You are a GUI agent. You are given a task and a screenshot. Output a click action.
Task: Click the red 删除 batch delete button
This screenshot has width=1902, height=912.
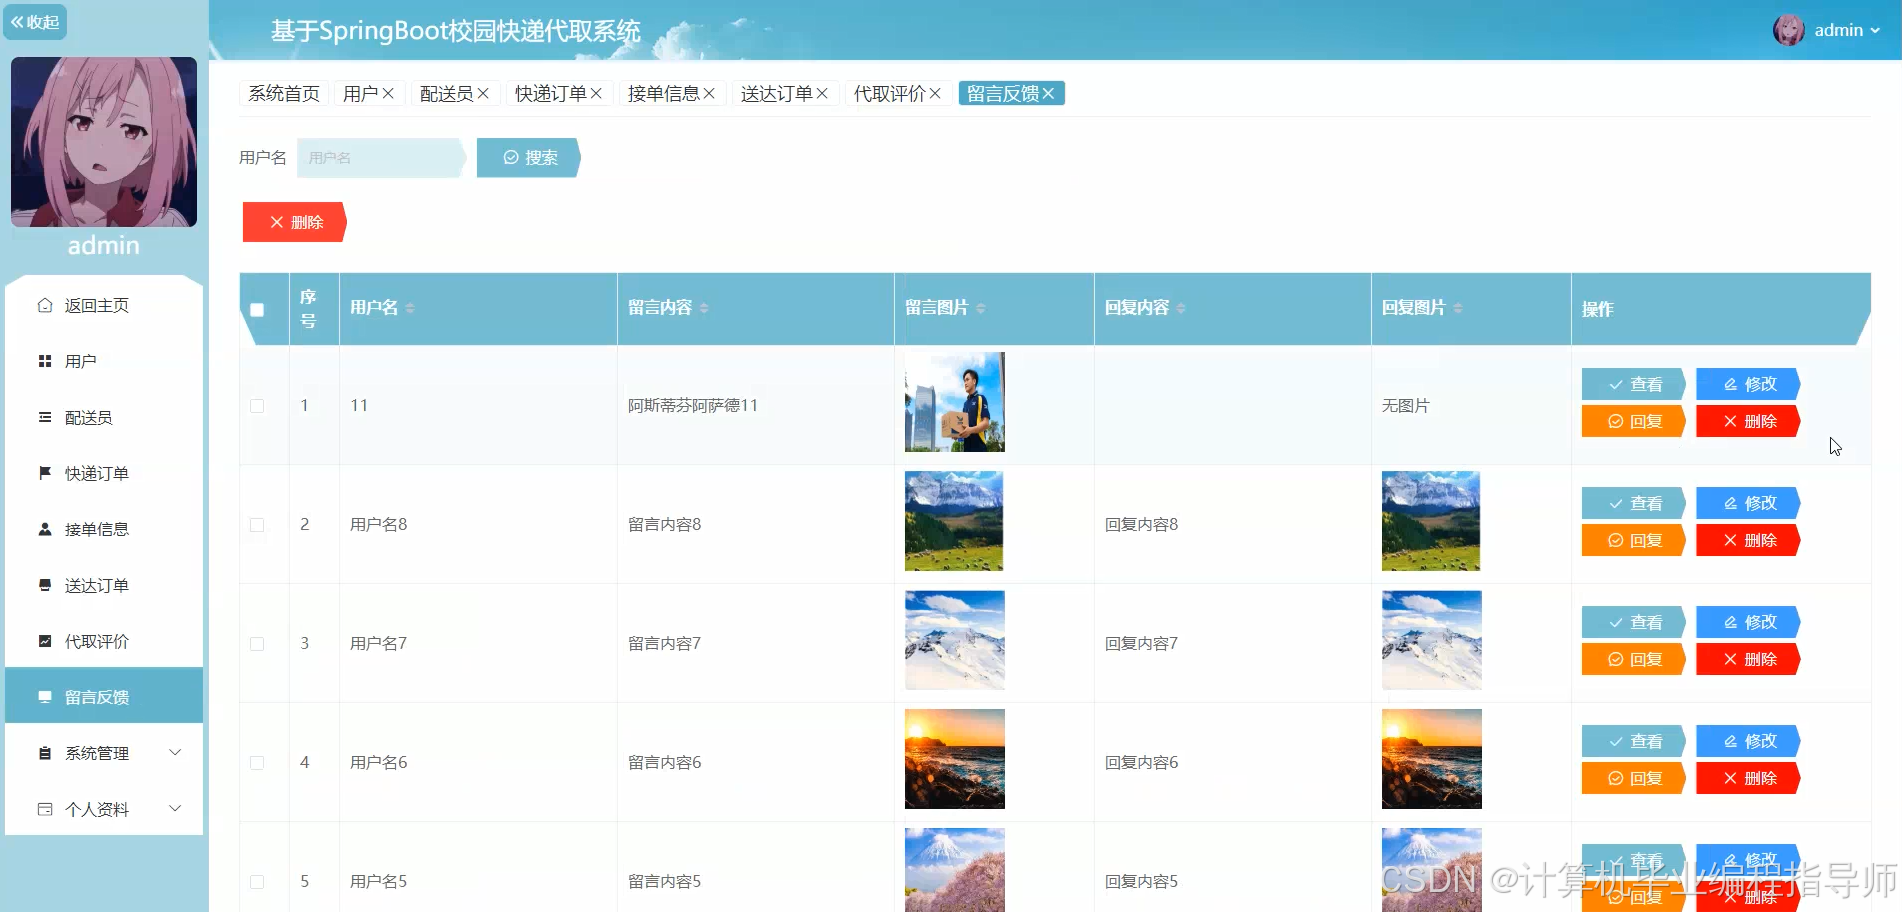click(x=293, y=221)
